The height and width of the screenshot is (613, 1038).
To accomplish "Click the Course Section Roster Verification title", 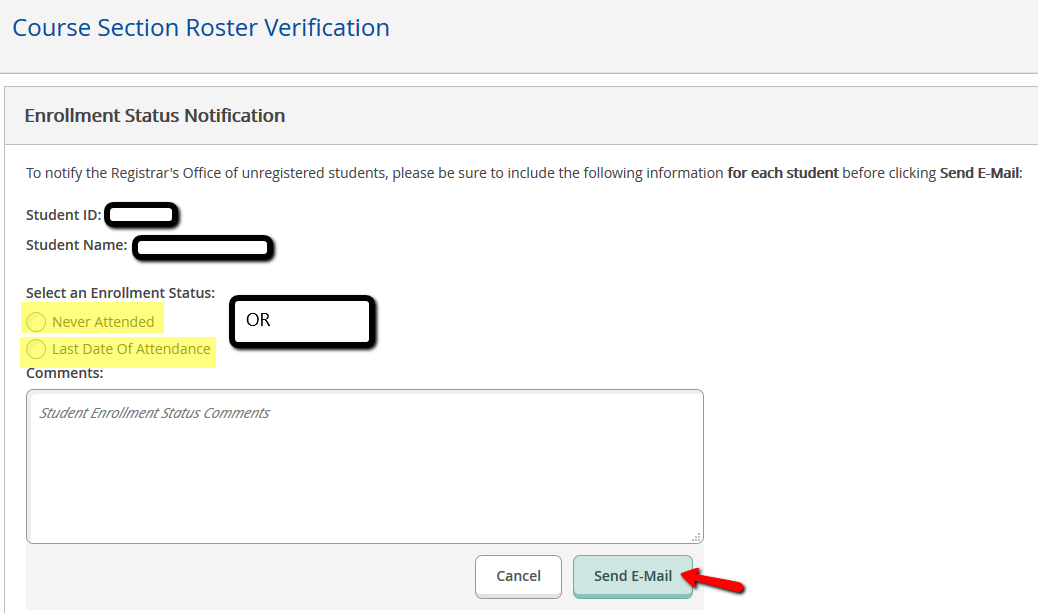I will pyautogui.click(x=201, y=27).
